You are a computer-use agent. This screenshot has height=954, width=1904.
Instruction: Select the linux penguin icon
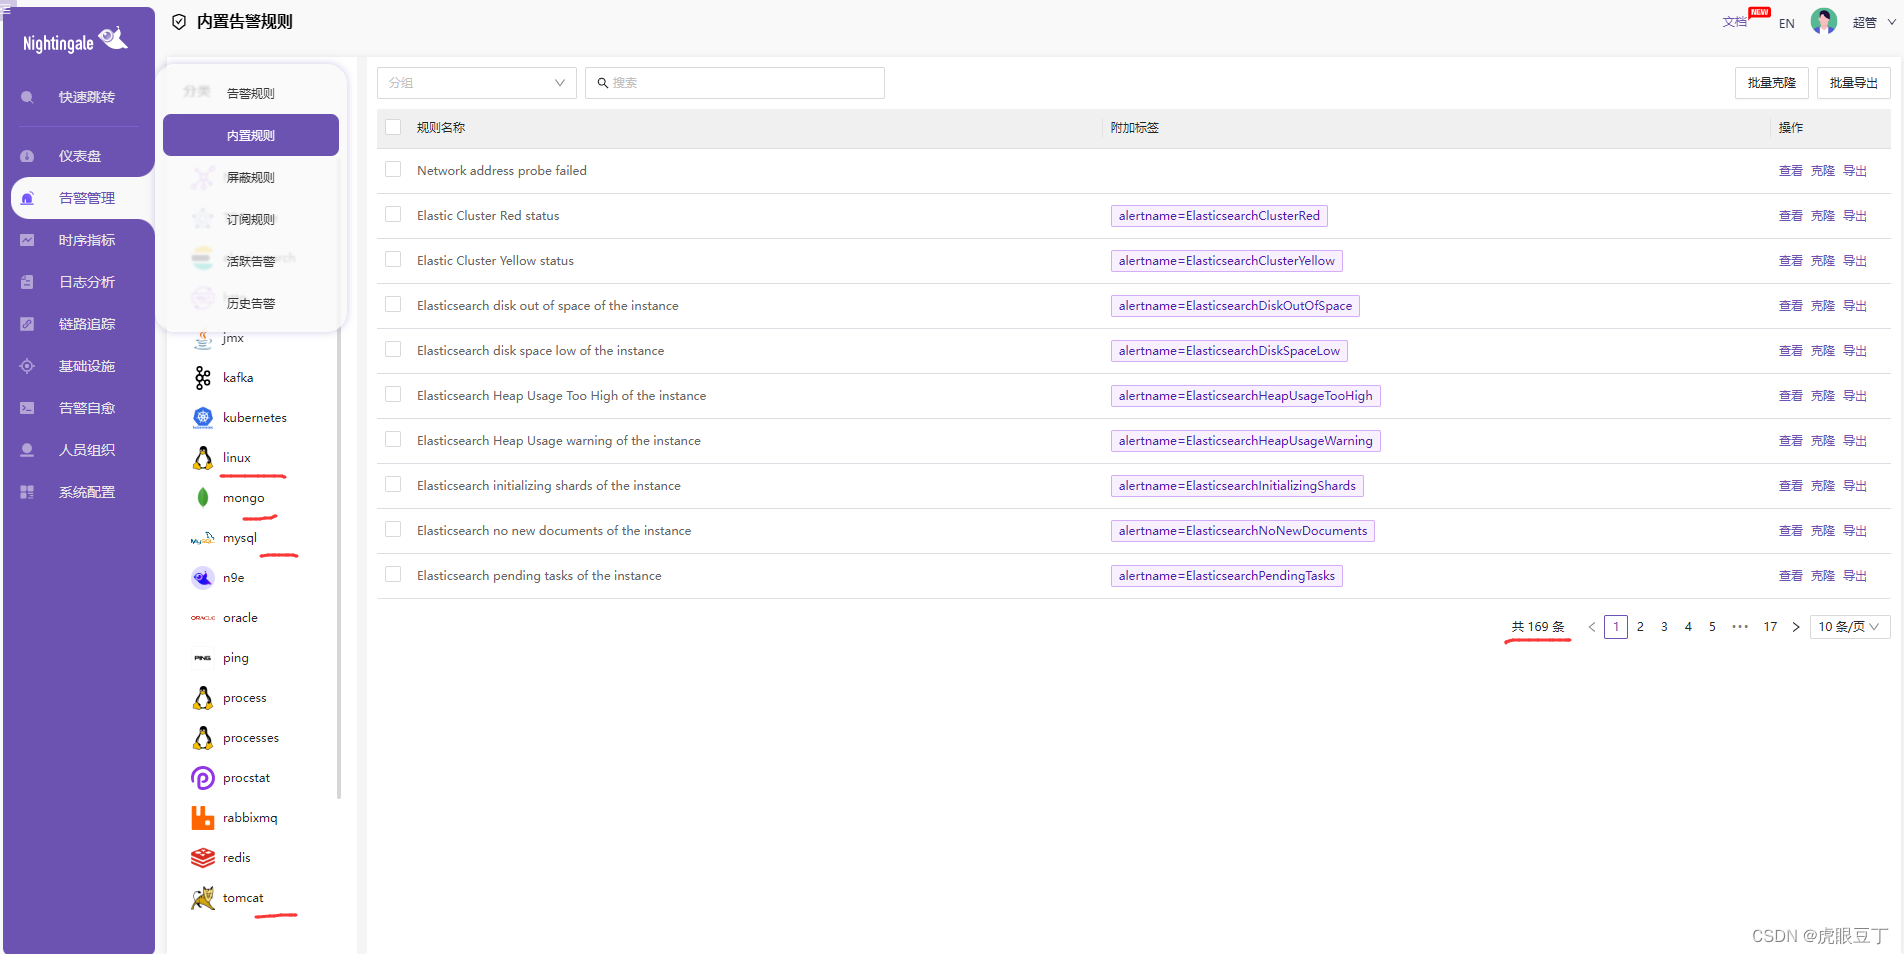point(203,458)
